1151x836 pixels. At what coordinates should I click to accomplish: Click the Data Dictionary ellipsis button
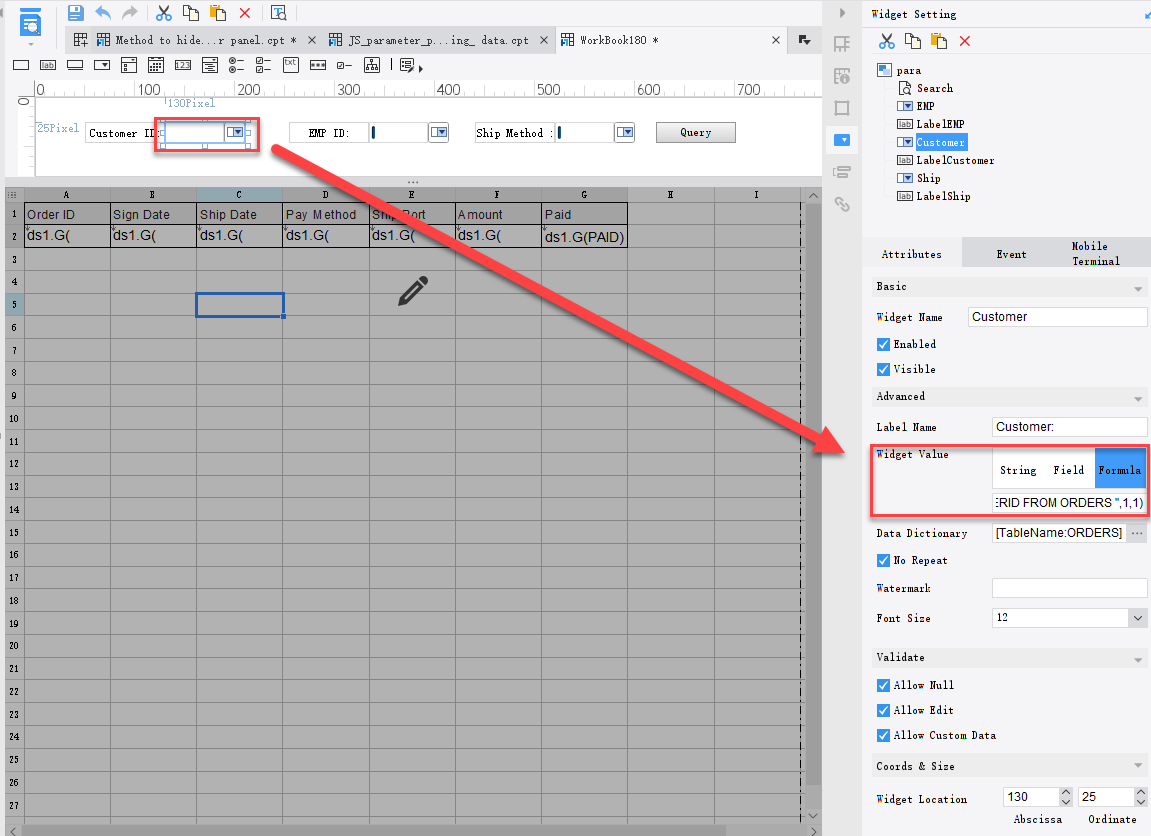tap(1137, 533)
